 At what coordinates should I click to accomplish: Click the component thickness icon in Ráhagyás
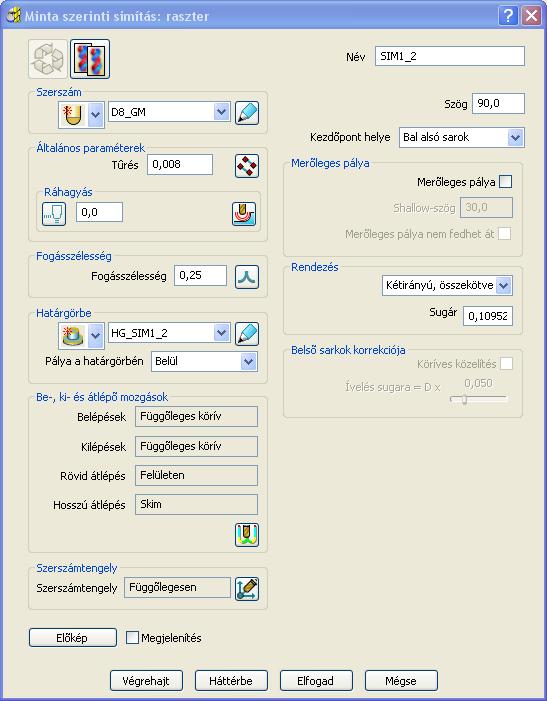(x=244, y=214)
